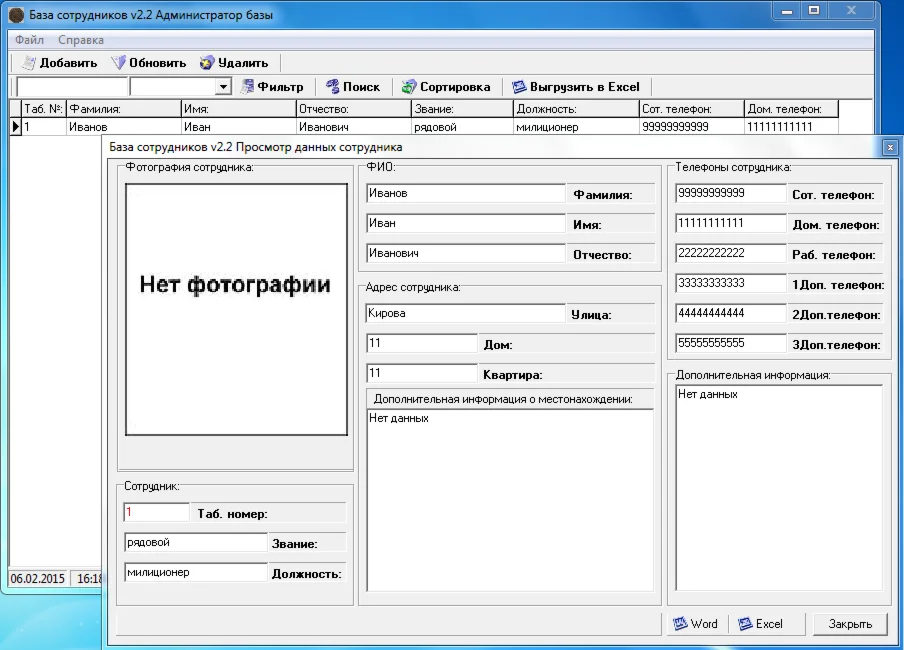Expand the filter field combo box

224,88
